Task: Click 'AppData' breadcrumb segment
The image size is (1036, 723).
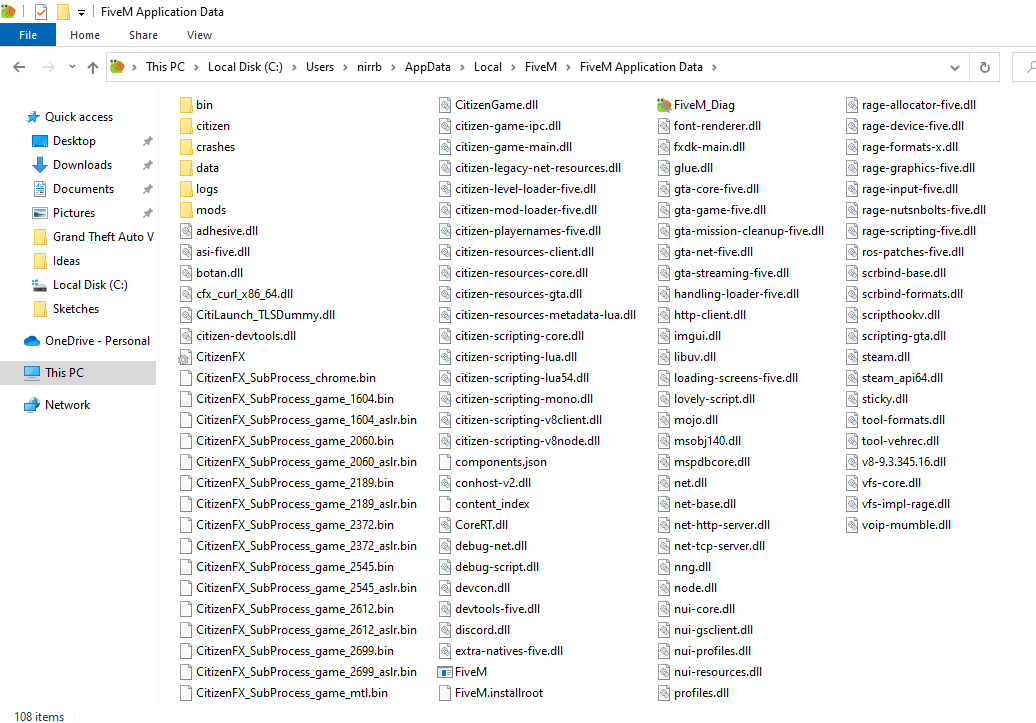Action: tap(427, 67)
